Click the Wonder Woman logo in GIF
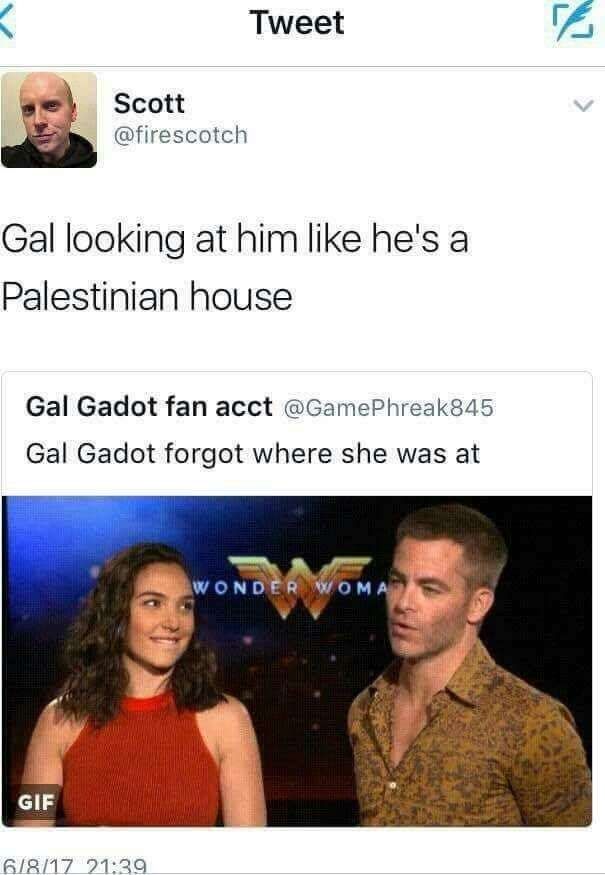This screenshot has height=875, width=605. [298, 587]
